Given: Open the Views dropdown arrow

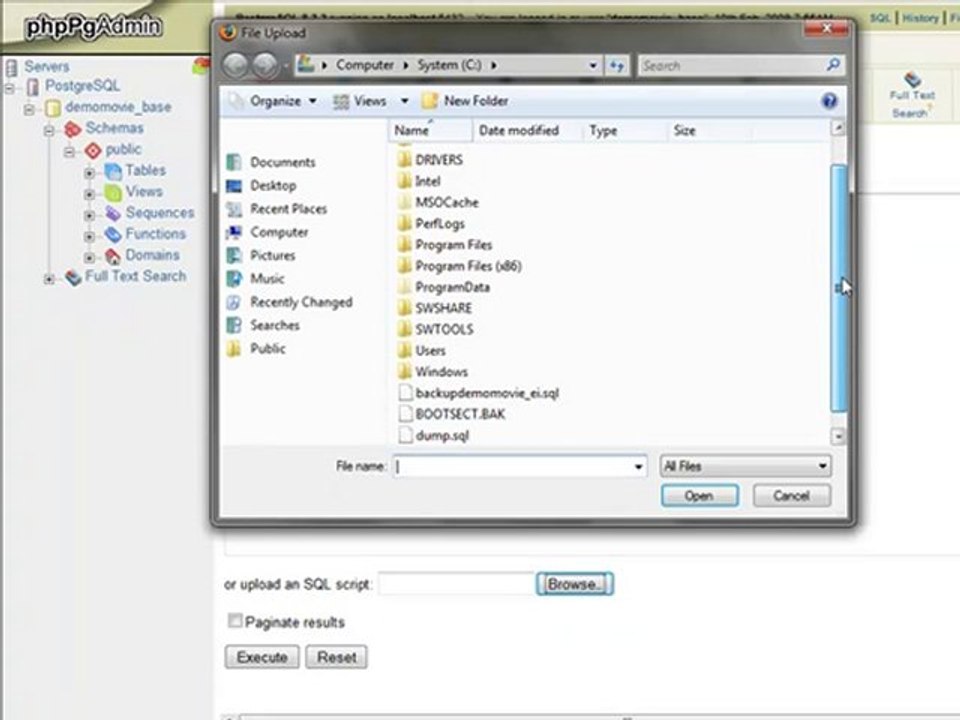Looking at the screenshot, I should 404,101.
